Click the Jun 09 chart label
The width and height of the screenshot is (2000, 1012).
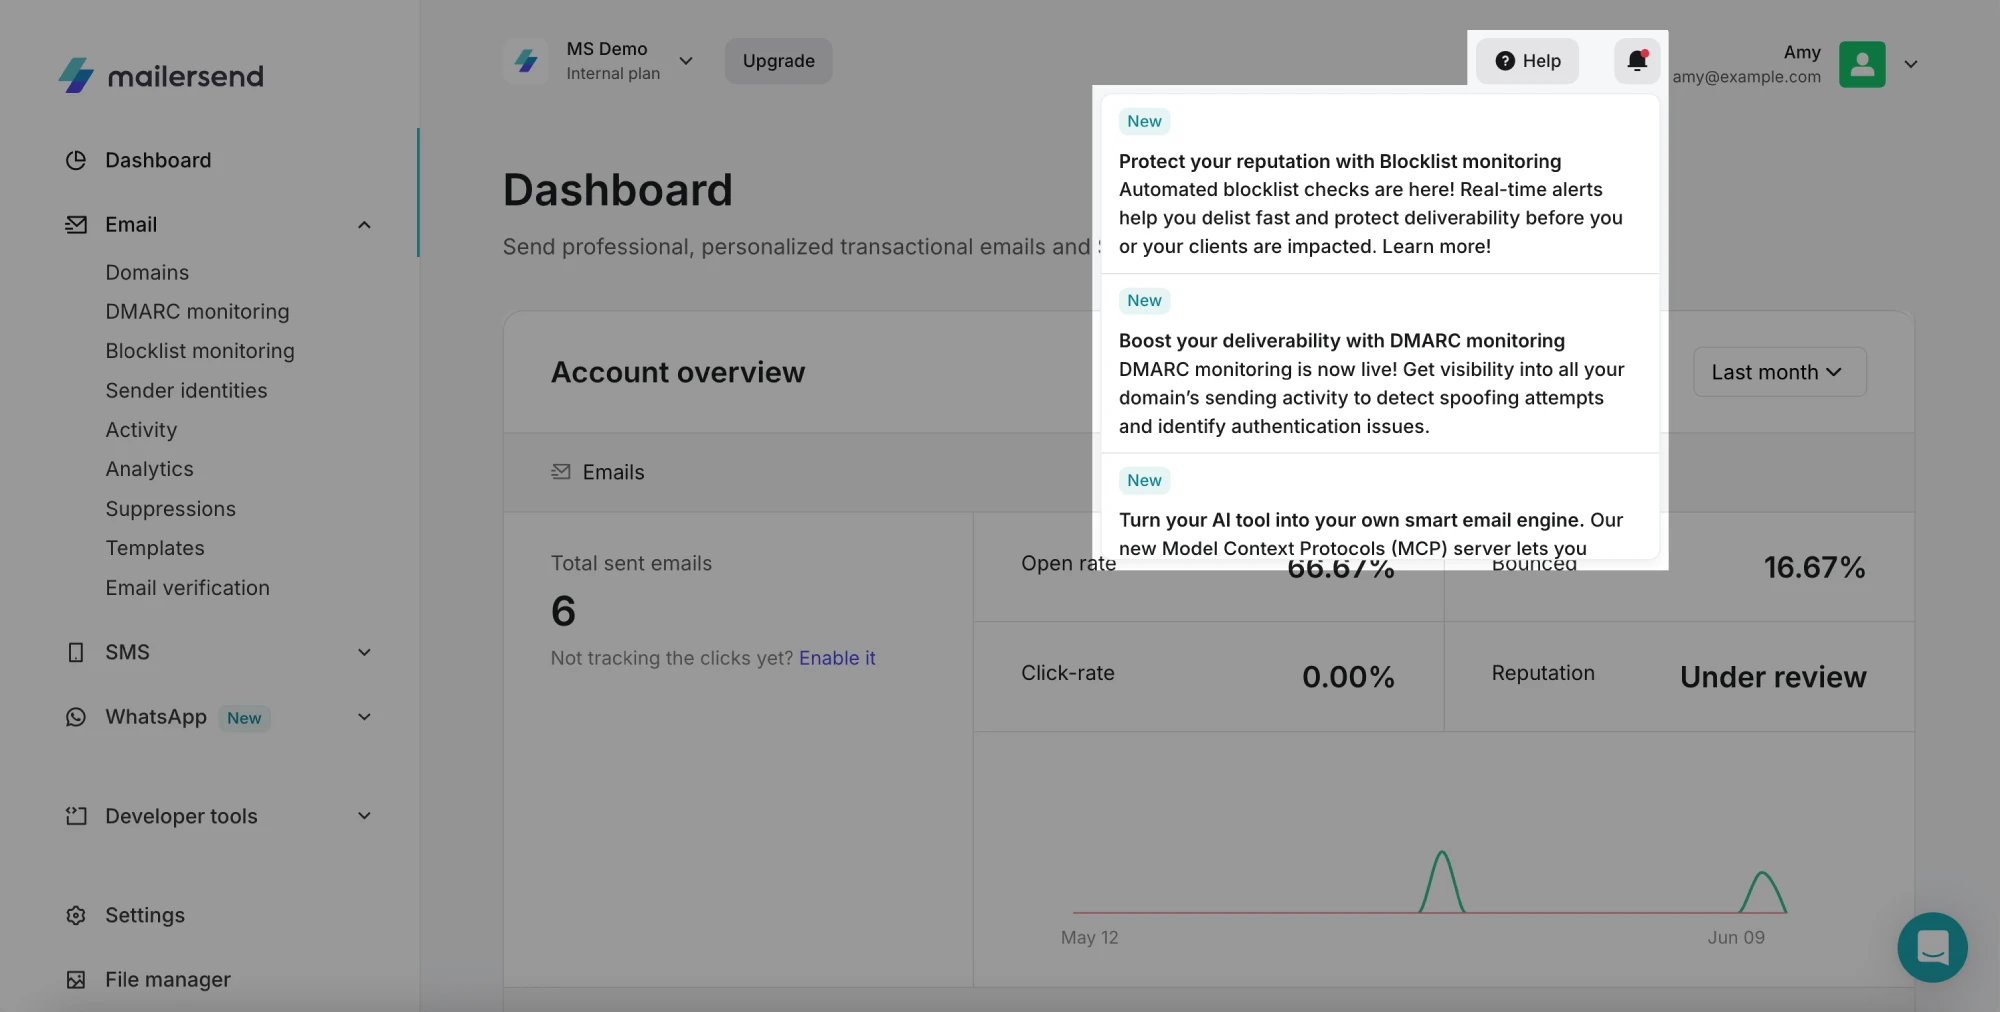pyautogui.click(x=1736, y=938)
